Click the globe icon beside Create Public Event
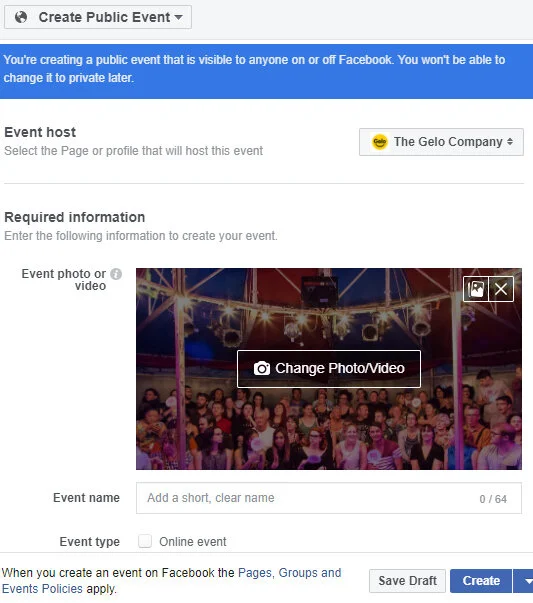The image size is (533, 603). [x=21, y=17]
